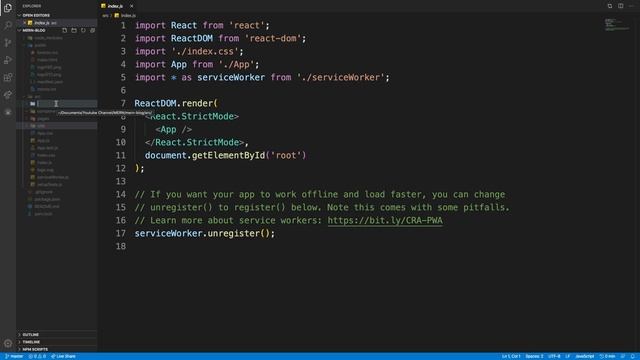Select the index.js editor tab
640x360 pixels.
[x=118, y=6]
